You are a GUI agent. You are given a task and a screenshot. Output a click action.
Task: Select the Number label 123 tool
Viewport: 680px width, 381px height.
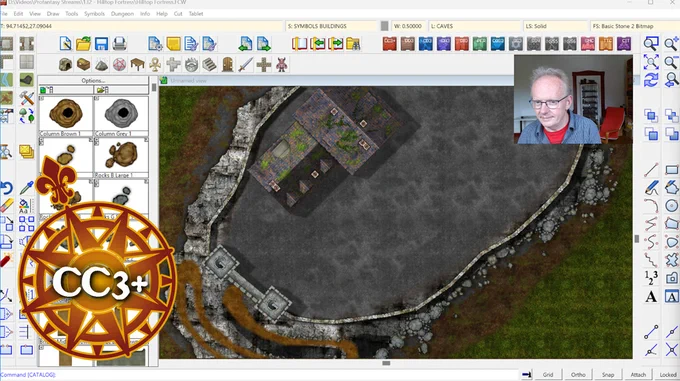click(651, 278)
